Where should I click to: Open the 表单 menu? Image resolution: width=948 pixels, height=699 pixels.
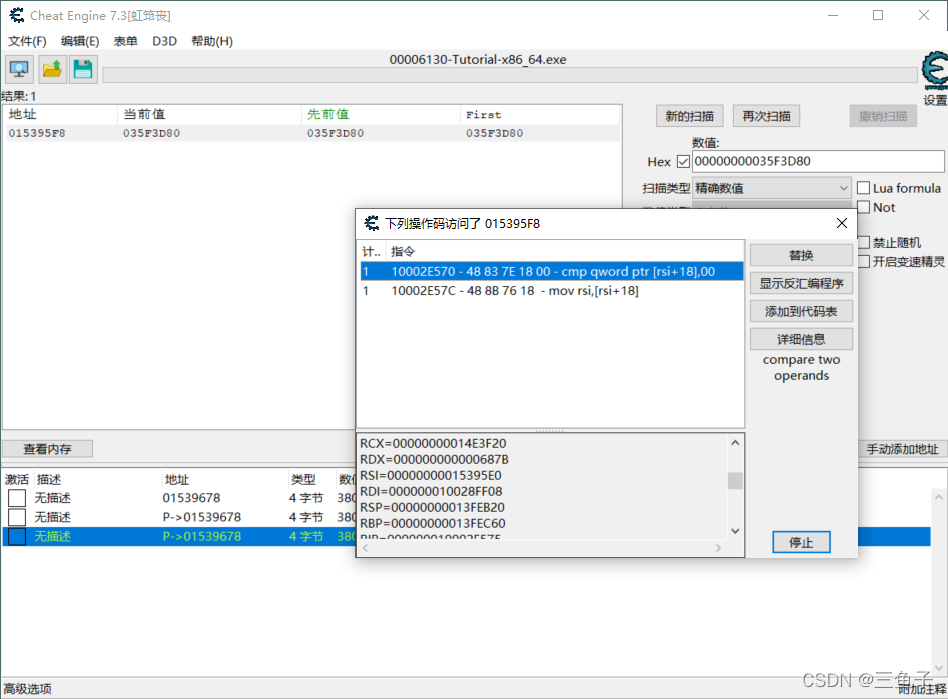click(126, 41)
